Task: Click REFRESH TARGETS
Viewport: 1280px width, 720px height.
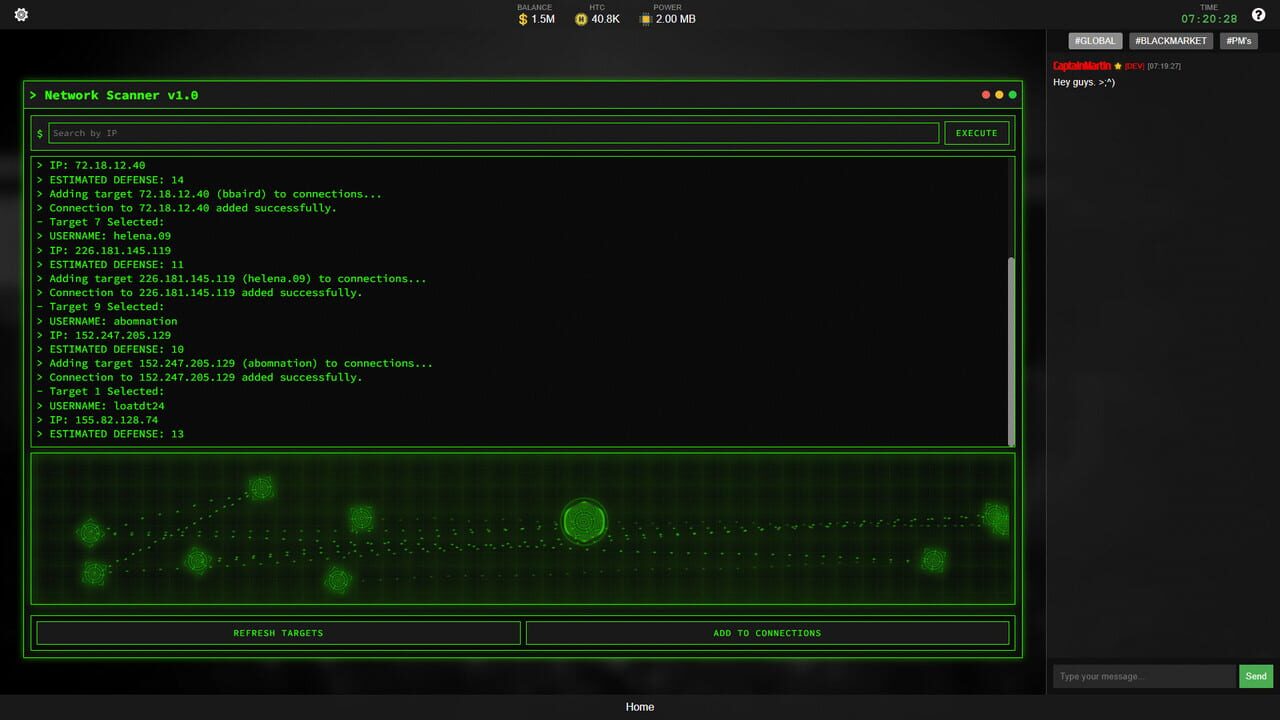Action: click(278, 633)
